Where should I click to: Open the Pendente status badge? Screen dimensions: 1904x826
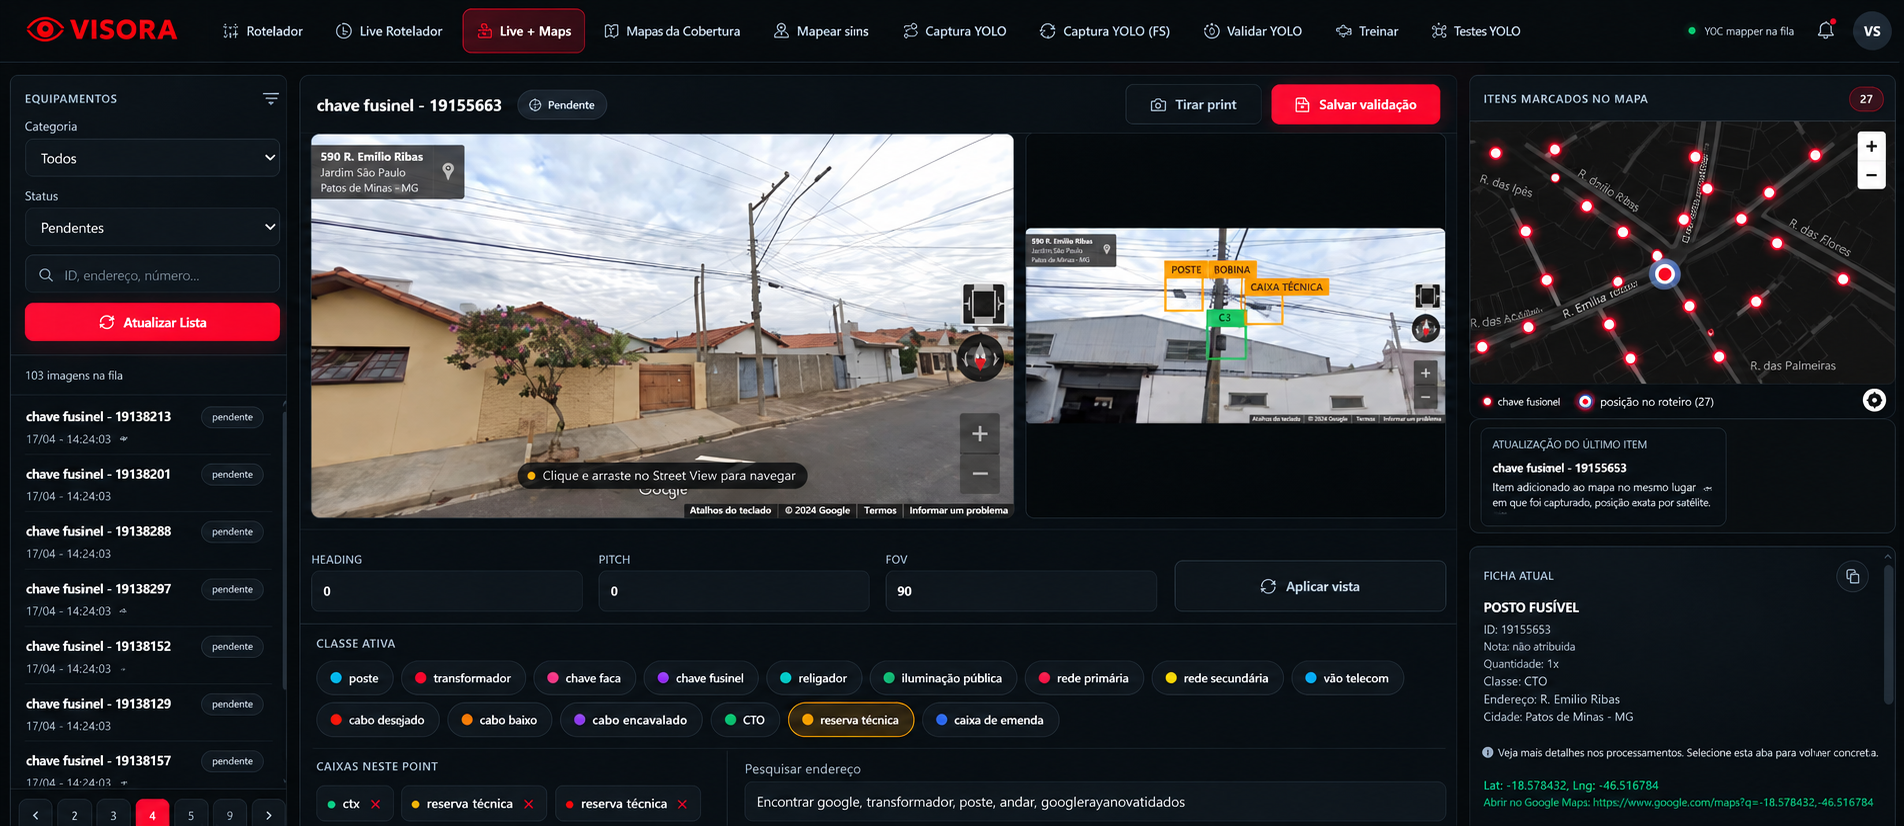(x=562, y=105)
